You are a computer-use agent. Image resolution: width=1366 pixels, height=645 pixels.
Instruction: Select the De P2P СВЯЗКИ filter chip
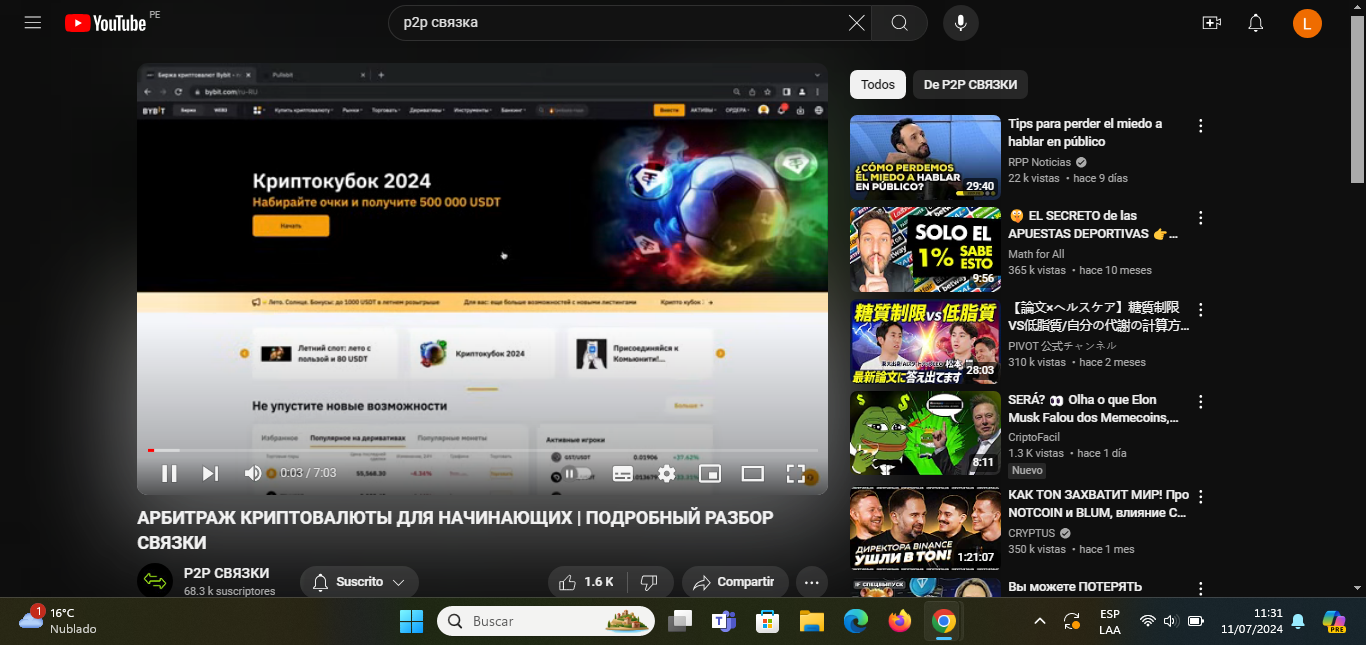click(970, 85)
